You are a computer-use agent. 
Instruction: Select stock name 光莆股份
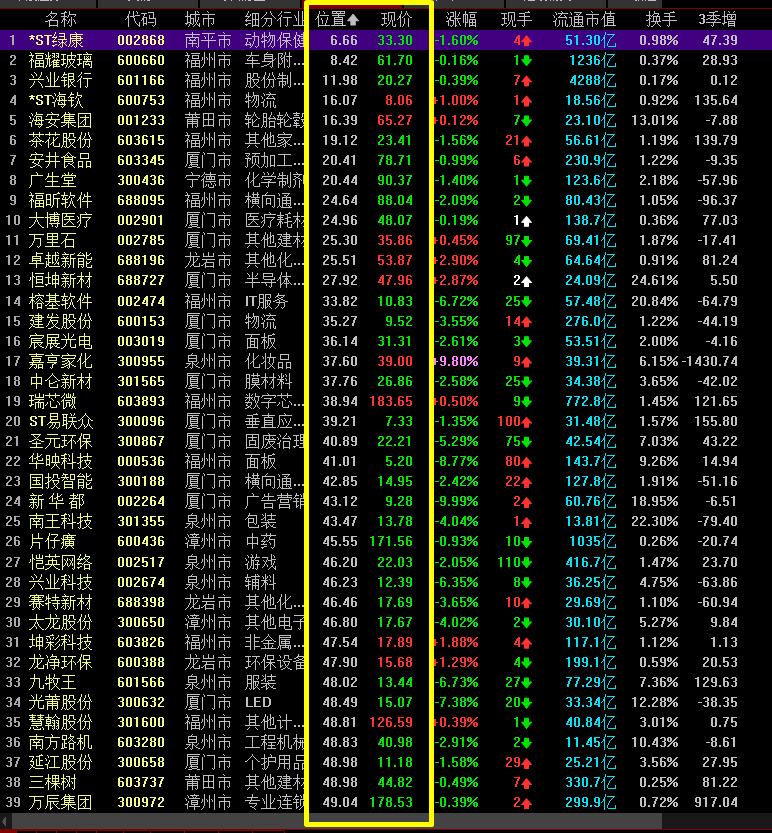61,703
